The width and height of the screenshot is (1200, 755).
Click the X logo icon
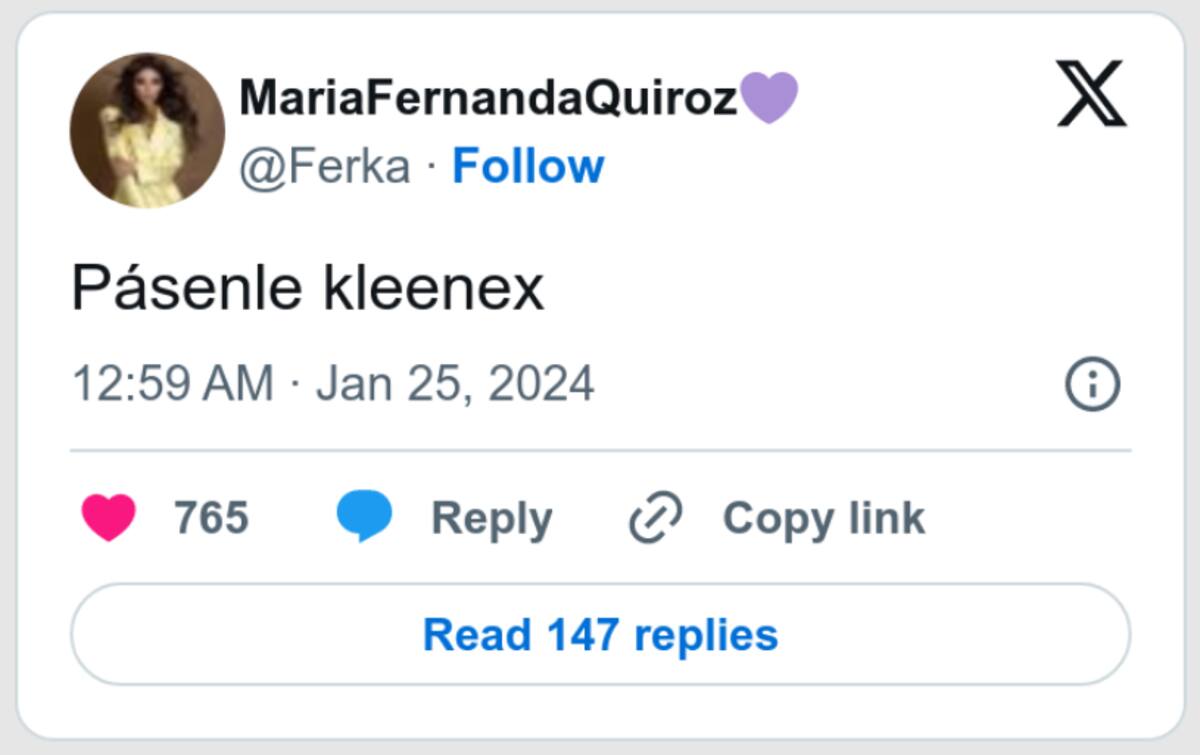tap(1091, 94)
